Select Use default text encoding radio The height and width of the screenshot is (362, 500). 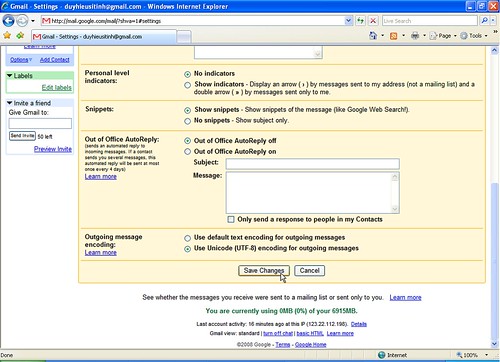point(188,238)
